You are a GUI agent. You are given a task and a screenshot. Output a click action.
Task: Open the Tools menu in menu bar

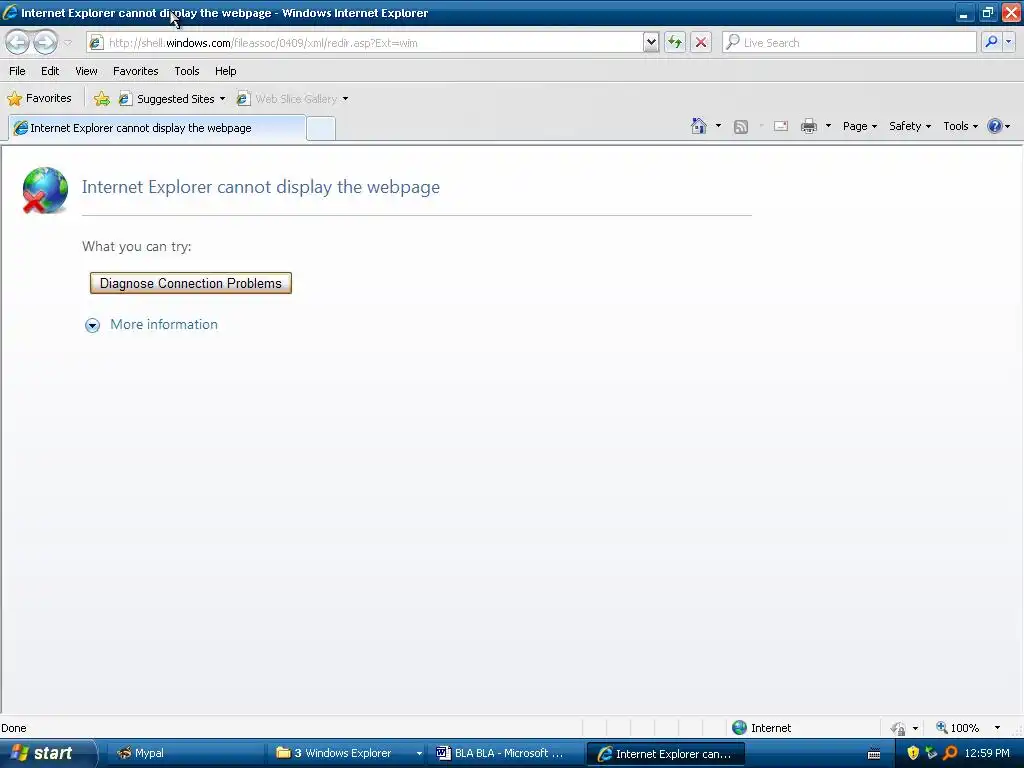pyautogui.click(x=187, y=71)
